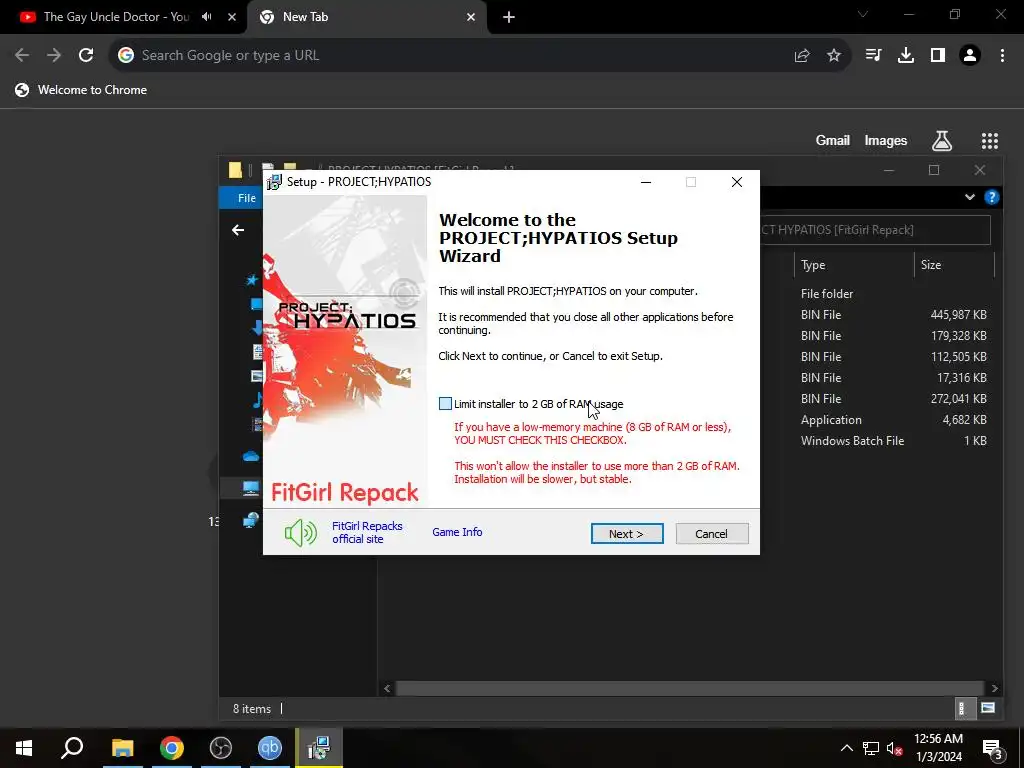The height and width of the screenshot is (768, 1024).
Task: Select Network in Explorer navigation pane
Action: (x=251, y=520)
